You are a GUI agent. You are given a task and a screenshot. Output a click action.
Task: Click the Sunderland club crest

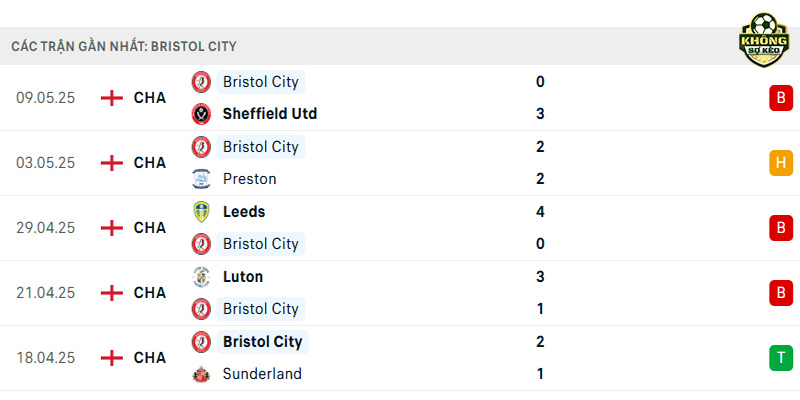pos(201,374)
